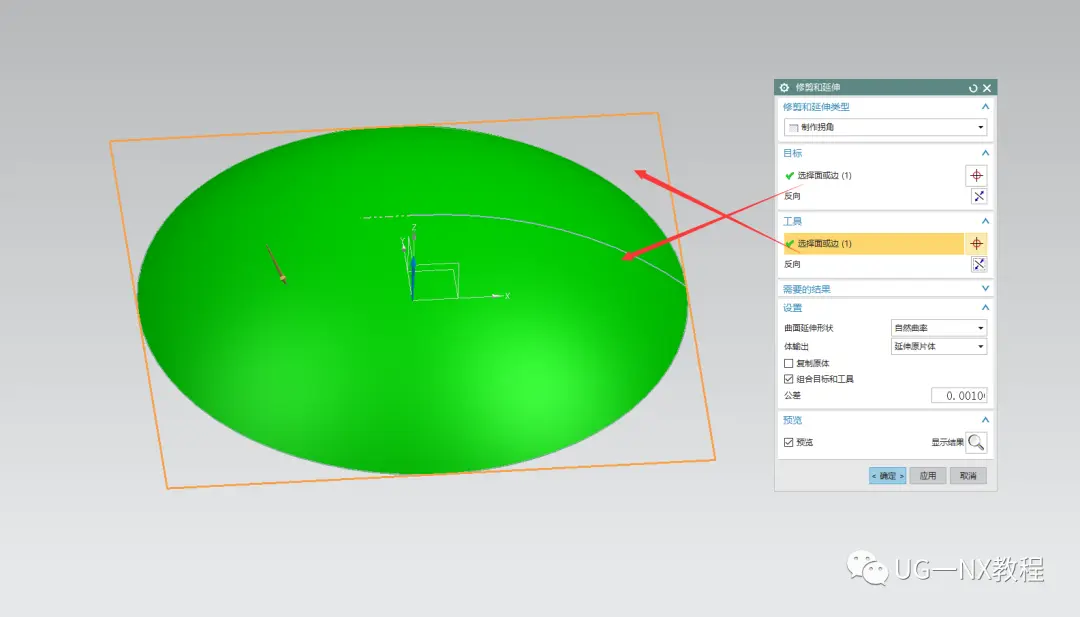Image resolution: width=1080 pixels, height=617 pixels.
Task: Open the 体输出 延伸原片体 dropdown
Action: pyautogui.click(x=939, y=346)
